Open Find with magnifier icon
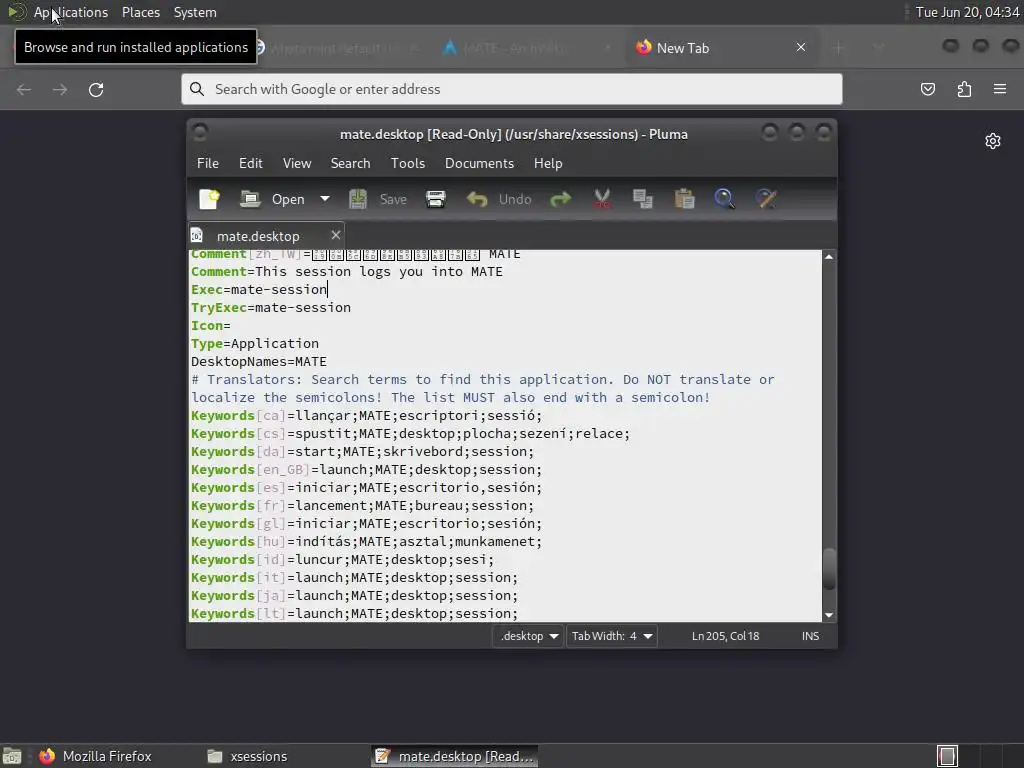The width and height of the screenshot is (1024, 768). (x=724, y=199)
